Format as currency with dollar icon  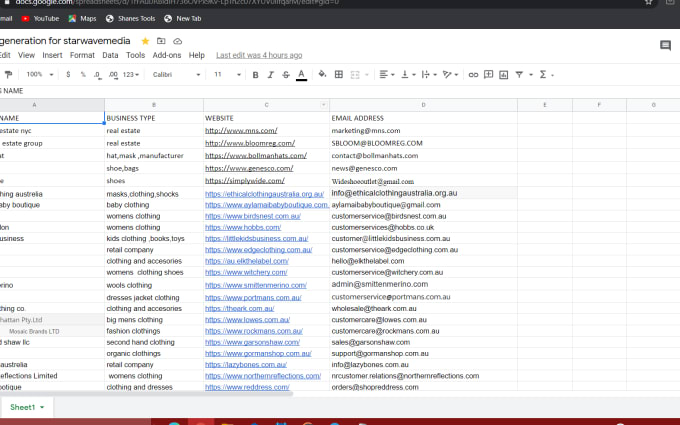tap(68, 75)
